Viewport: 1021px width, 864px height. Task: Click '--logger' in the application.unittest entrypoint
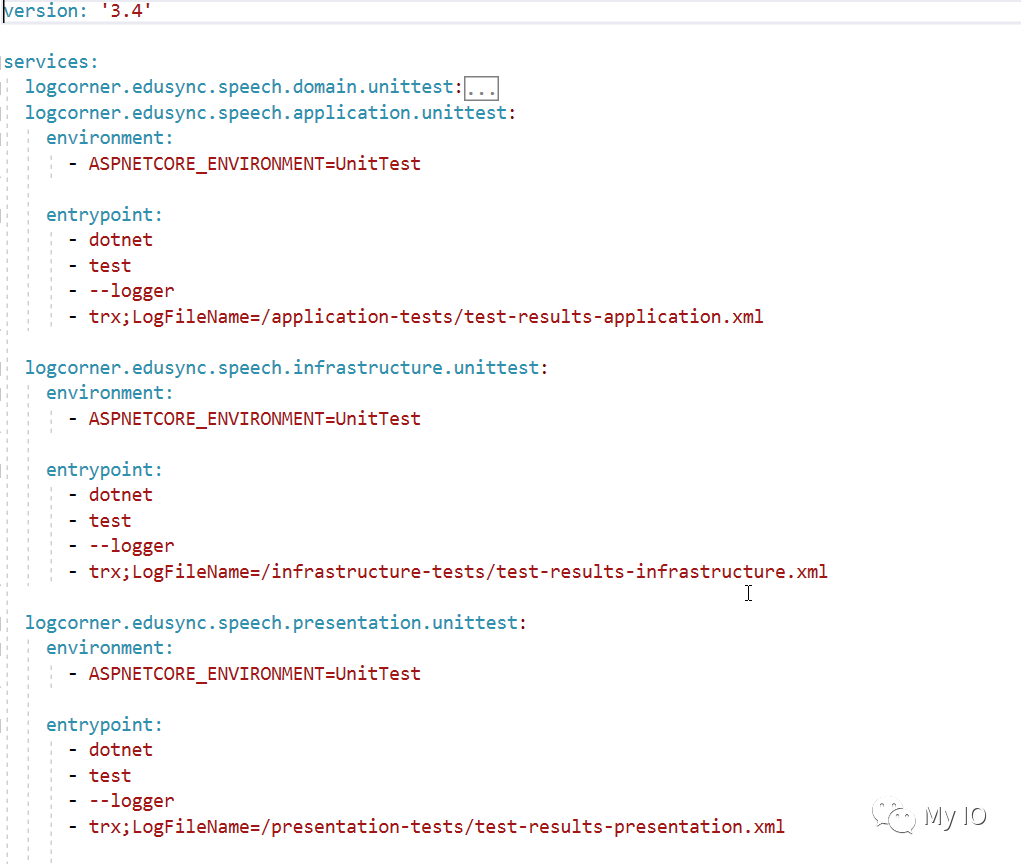tap(132, 291)
